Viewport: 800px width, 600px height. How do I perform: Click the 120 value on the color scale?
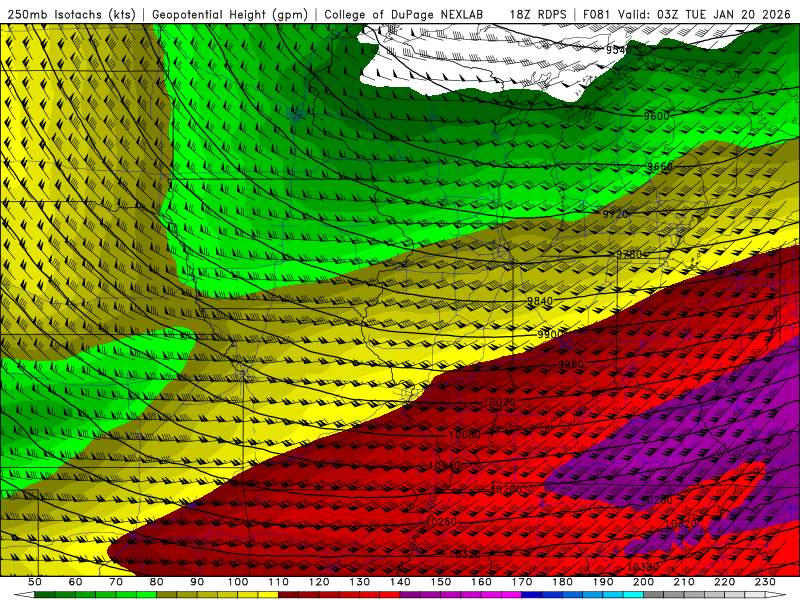point(319,582)
